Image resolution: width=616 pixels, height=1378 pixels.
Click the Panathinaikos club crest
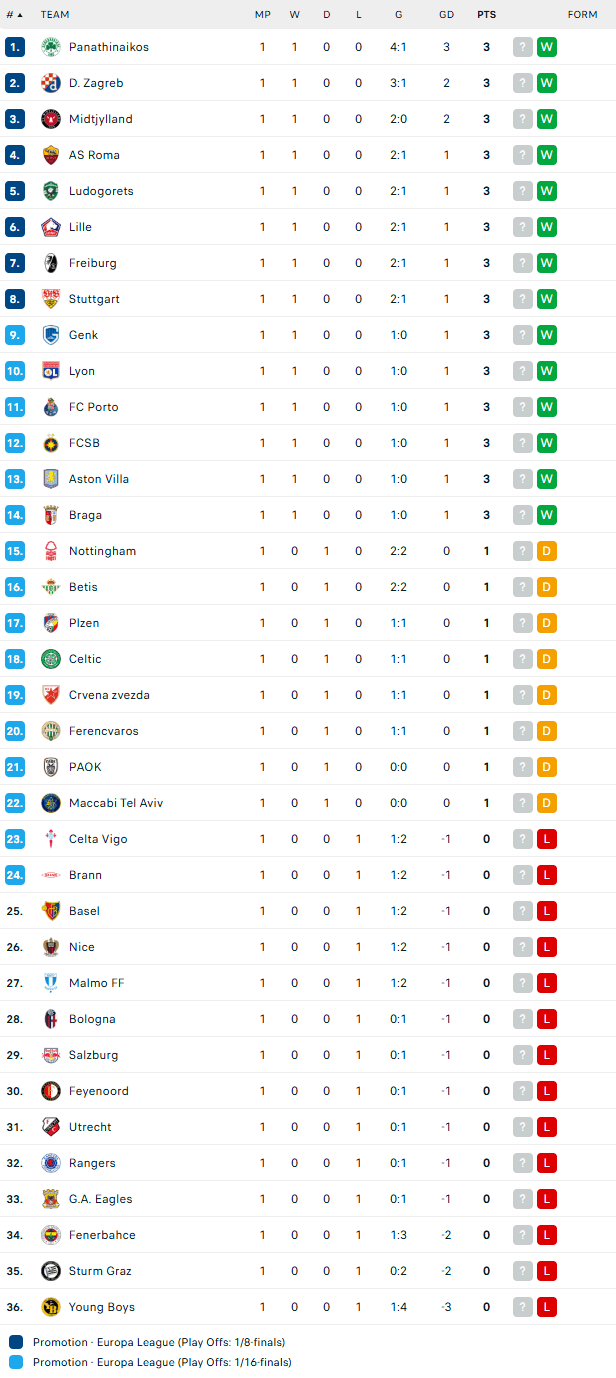(x=51, y=47)
